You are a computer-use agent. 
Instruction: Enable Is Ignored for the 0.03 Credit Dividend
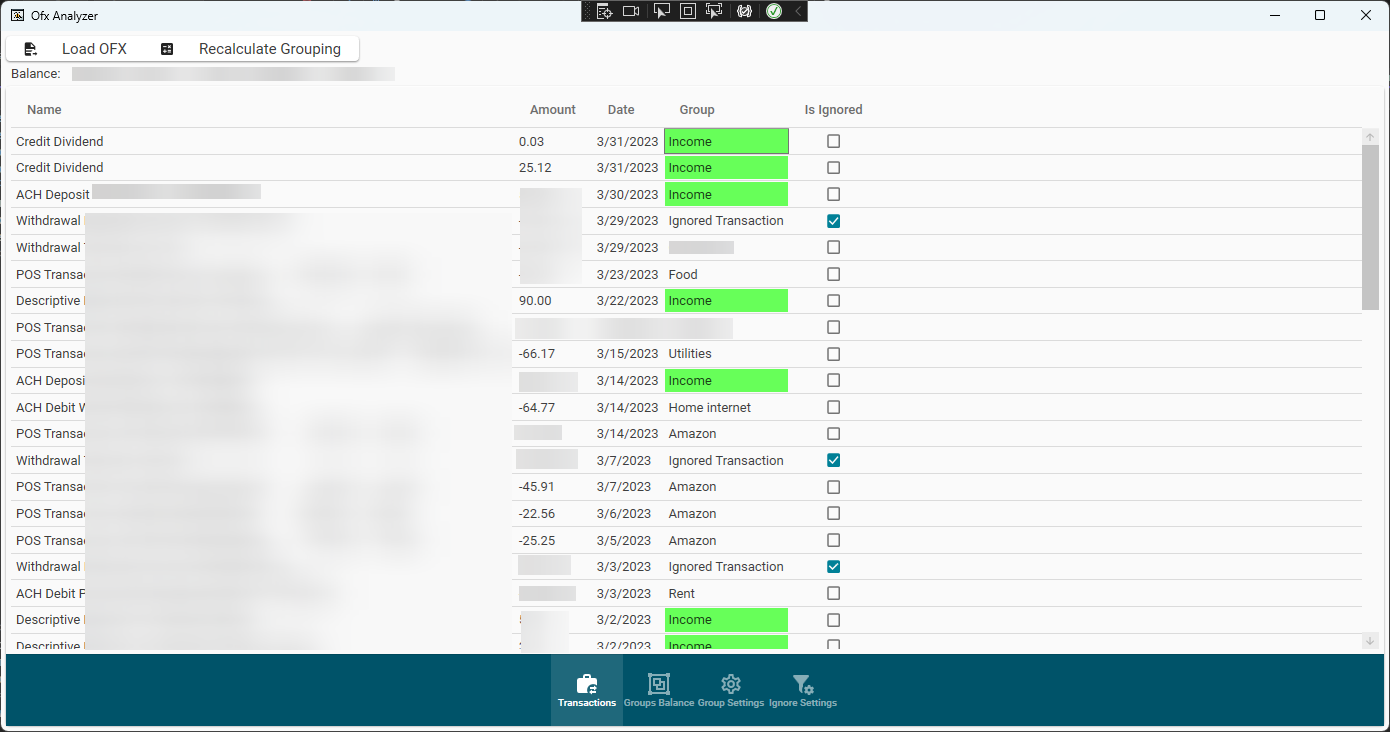click(833, 141)
